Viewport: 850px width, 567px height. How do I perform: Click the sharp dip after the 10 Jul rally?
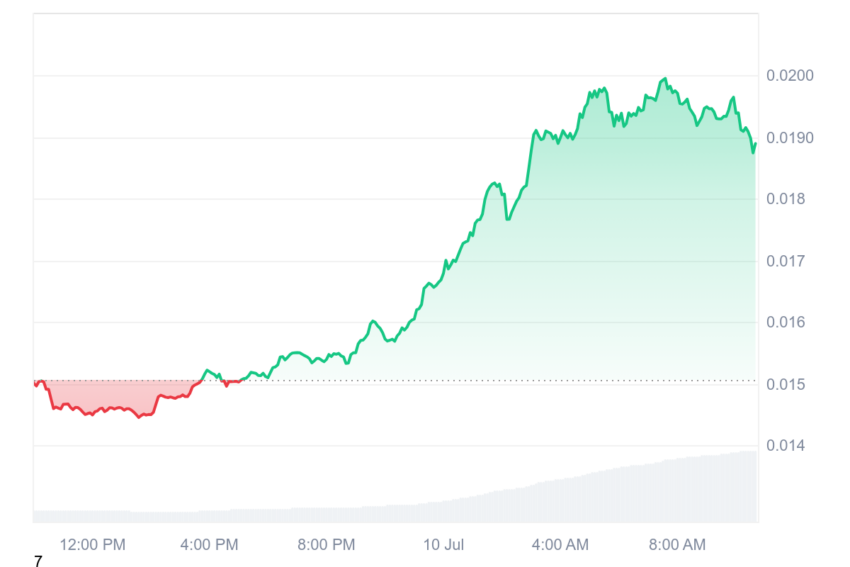click(508, 218)
